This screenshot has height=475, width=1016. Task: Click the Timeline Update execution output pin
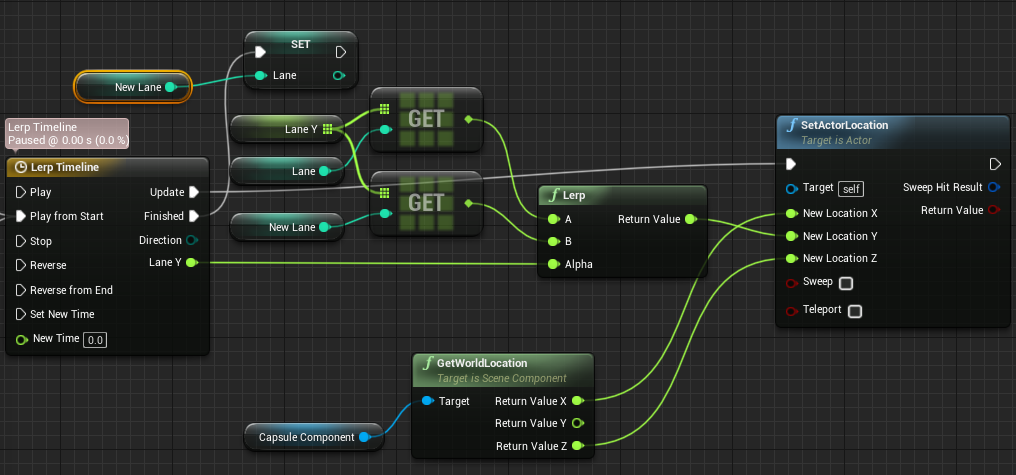[193, 192]
